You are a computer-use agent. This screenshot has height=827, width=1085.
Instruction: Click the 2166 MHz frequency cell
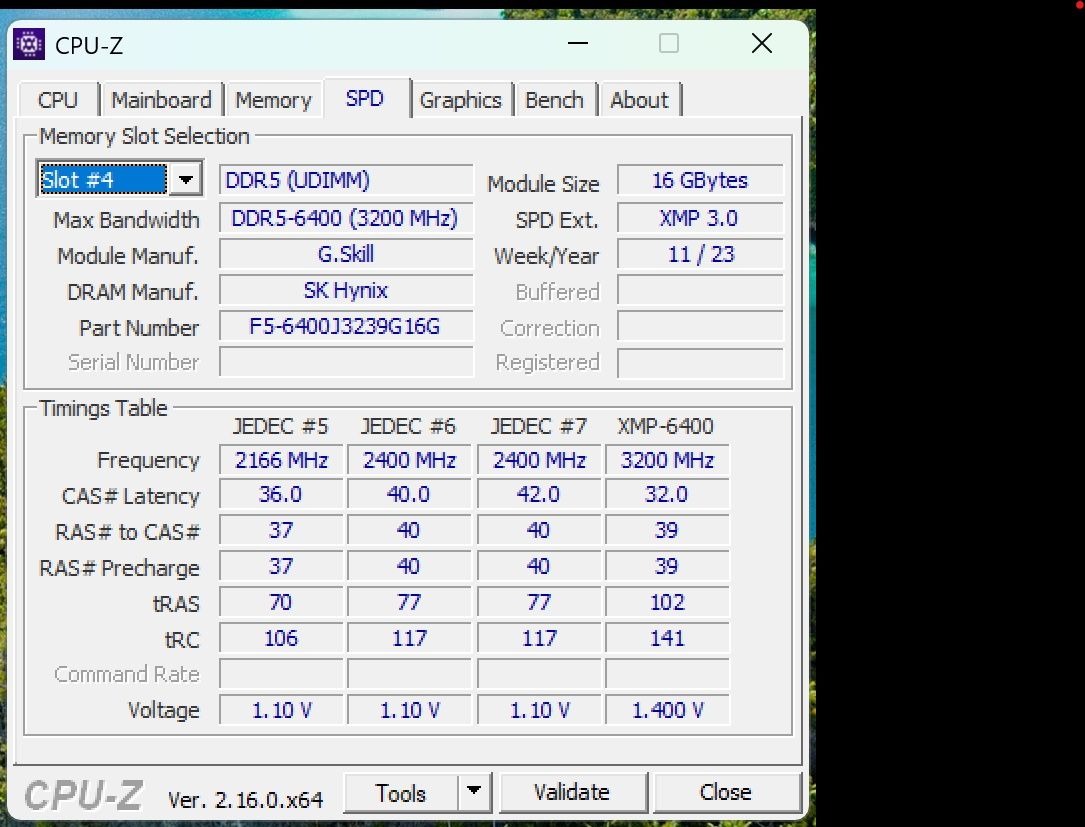pyautogui.click(x=281, y=460)
